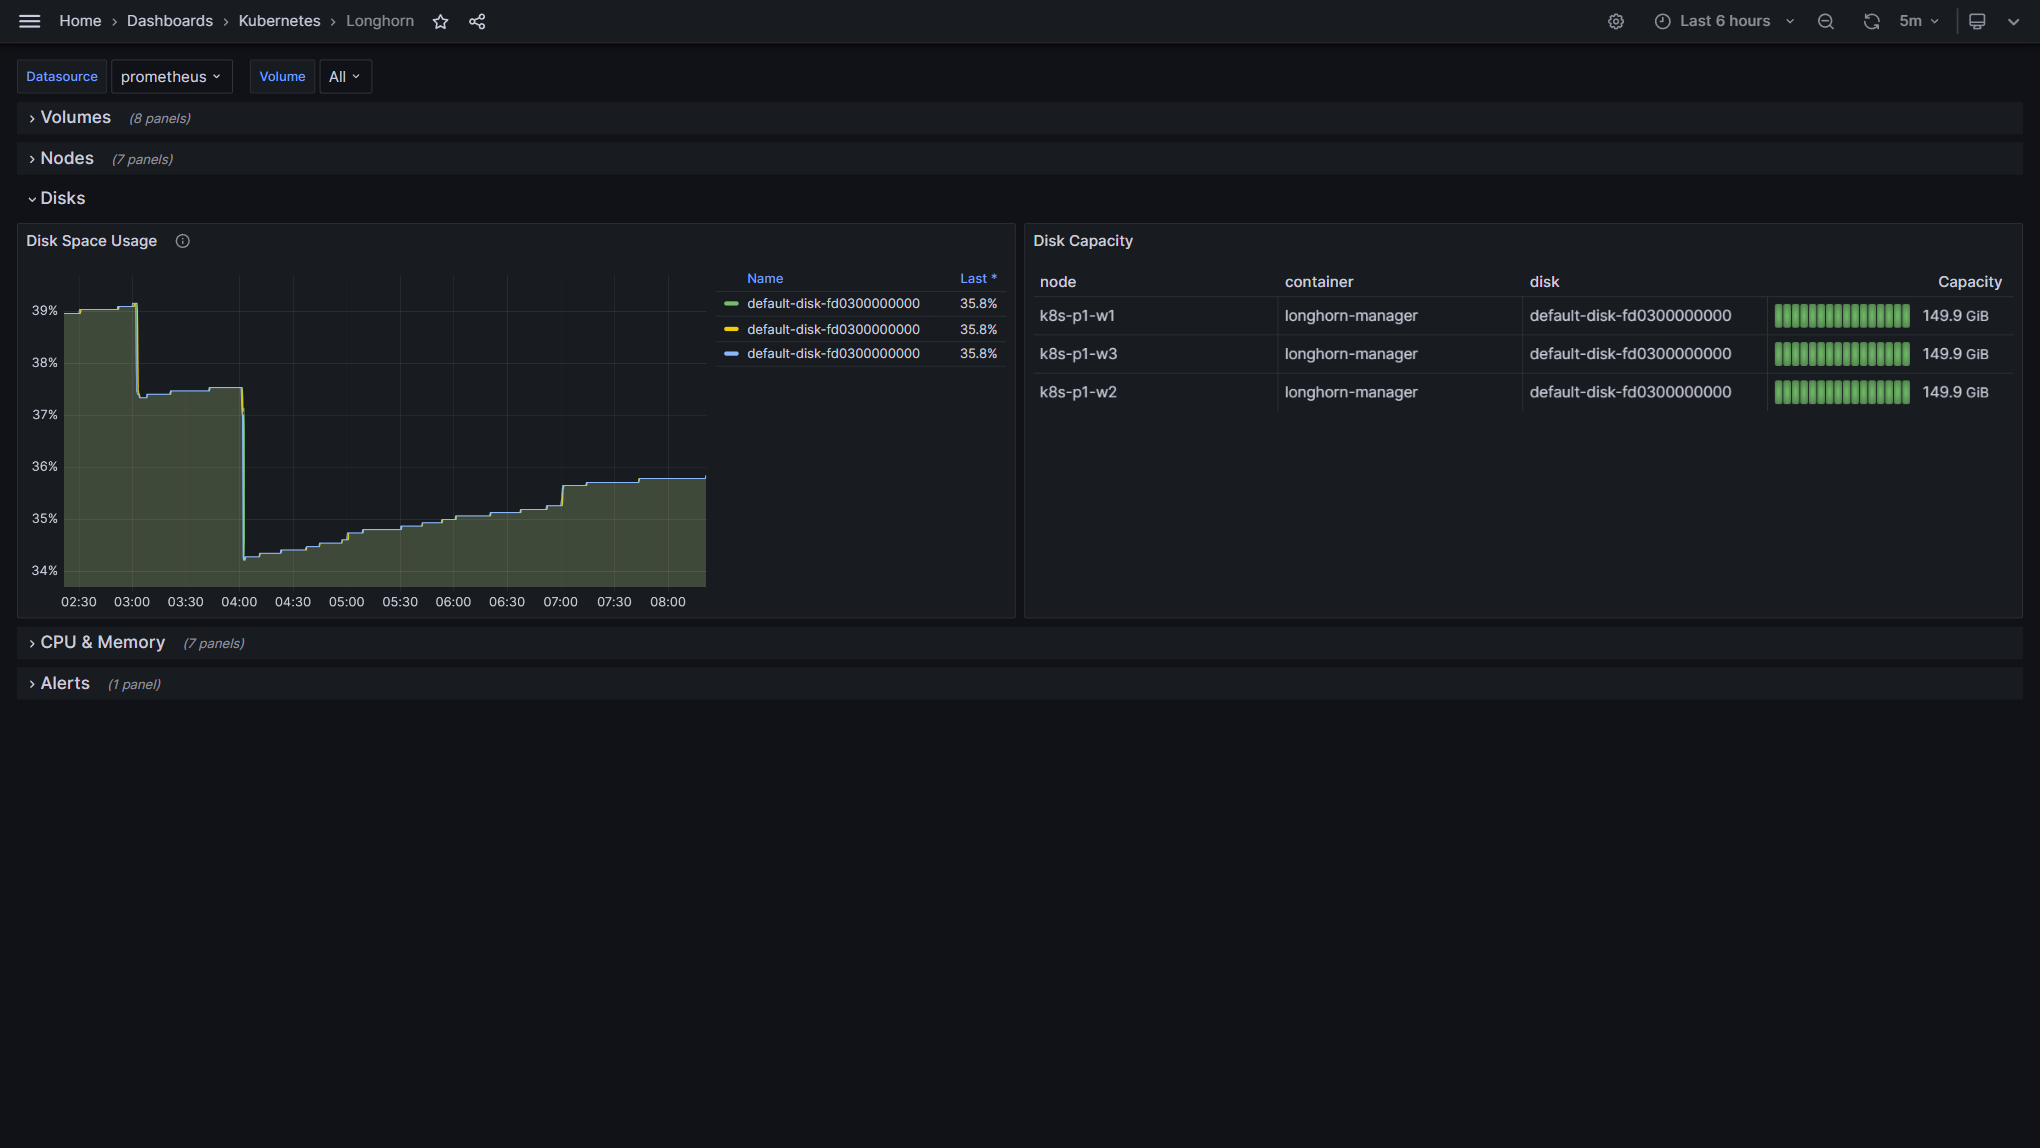Show Disk Space Usage info tooltip icon
The height and width of the screenshot is (1148, 2040).
pos(183,241)
